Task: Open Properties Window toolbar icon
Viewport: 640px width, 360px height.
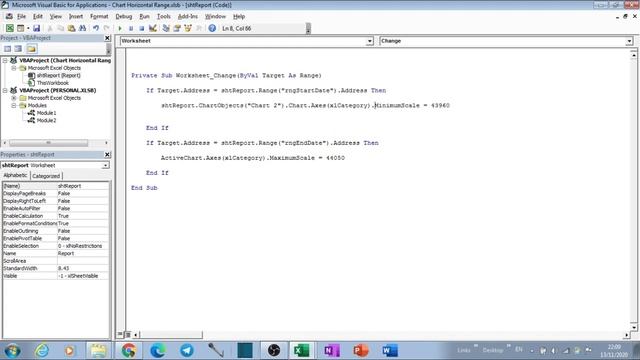Action: coord(177,28)
